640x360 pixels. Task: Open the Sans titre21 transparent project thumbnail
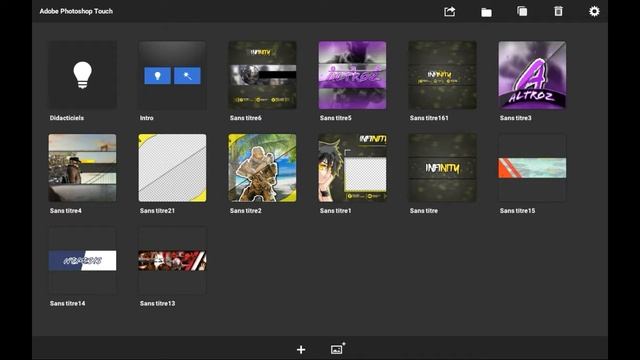pyautogui.click(x=172, y=168)
